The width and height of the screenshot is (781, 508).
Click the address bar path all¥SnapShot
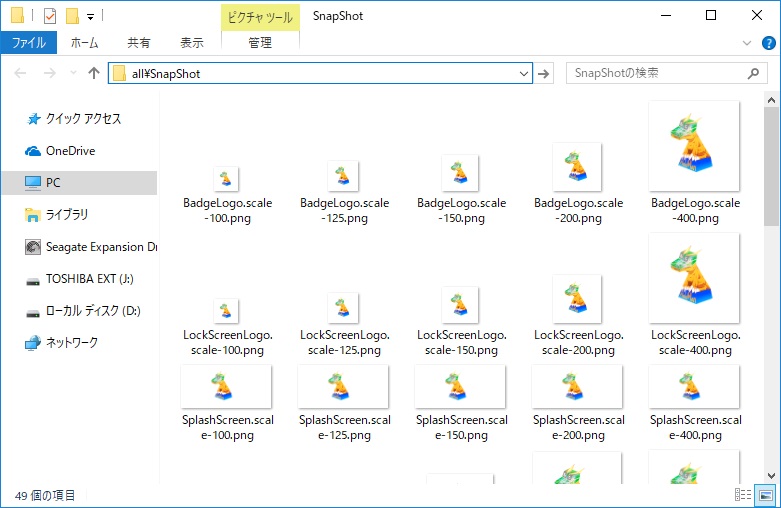[166, 74]
